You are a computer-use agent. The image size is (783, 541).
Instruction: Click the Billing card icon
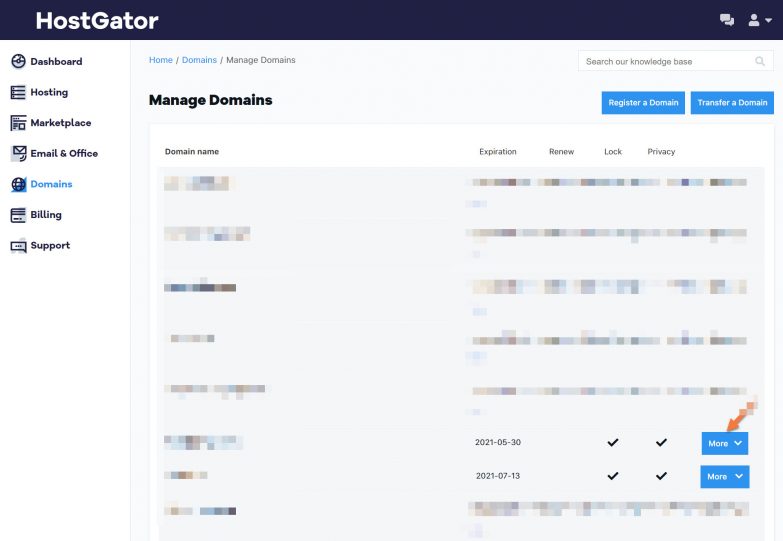click(x=18, y=215)
